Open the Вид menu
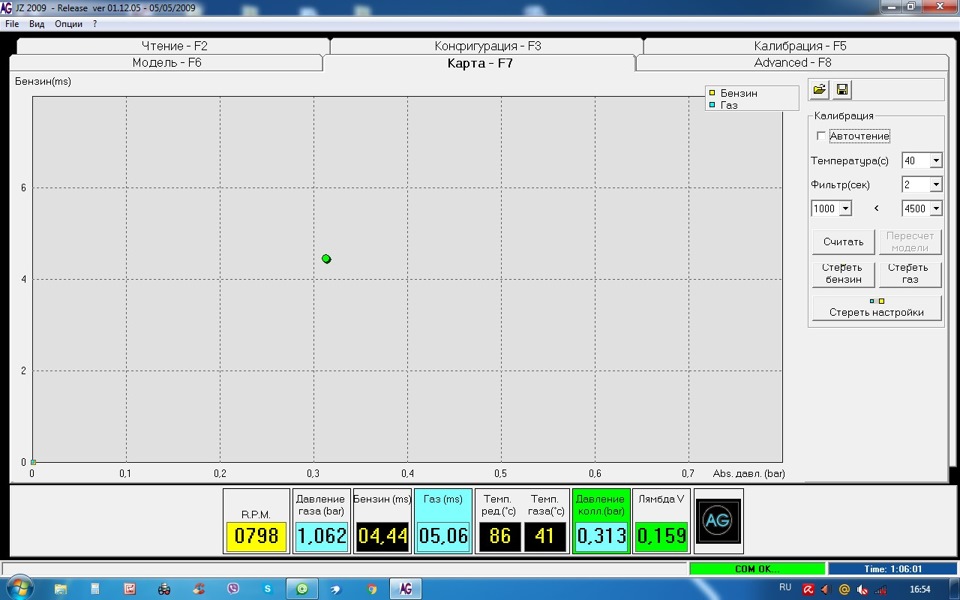 pos(37,24)
